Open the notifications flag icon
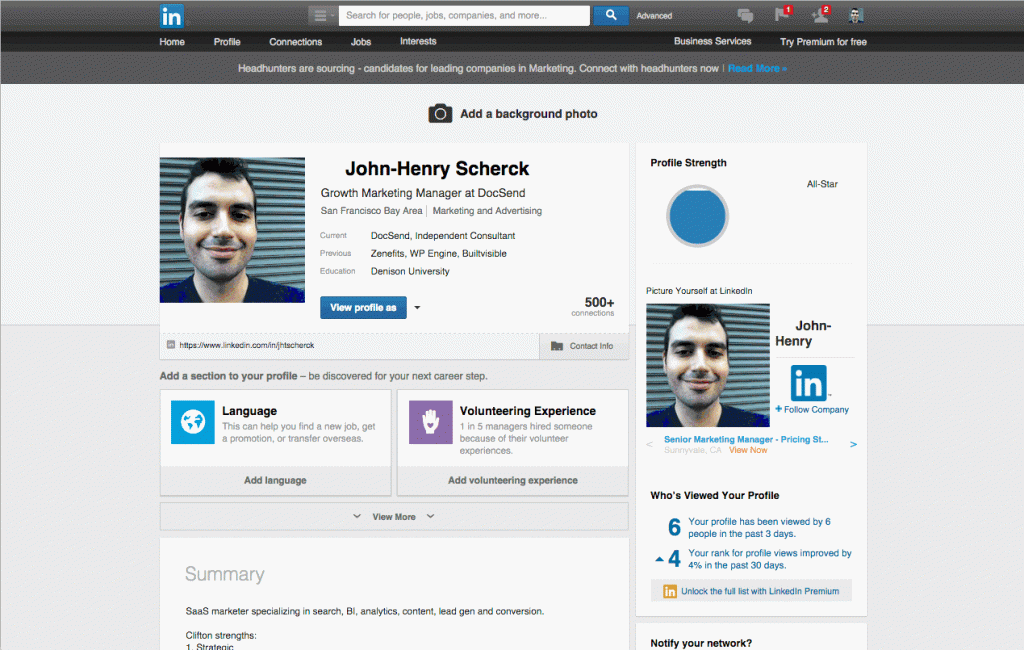Viewport: 1024px width, 650px height. pos(782,14)
